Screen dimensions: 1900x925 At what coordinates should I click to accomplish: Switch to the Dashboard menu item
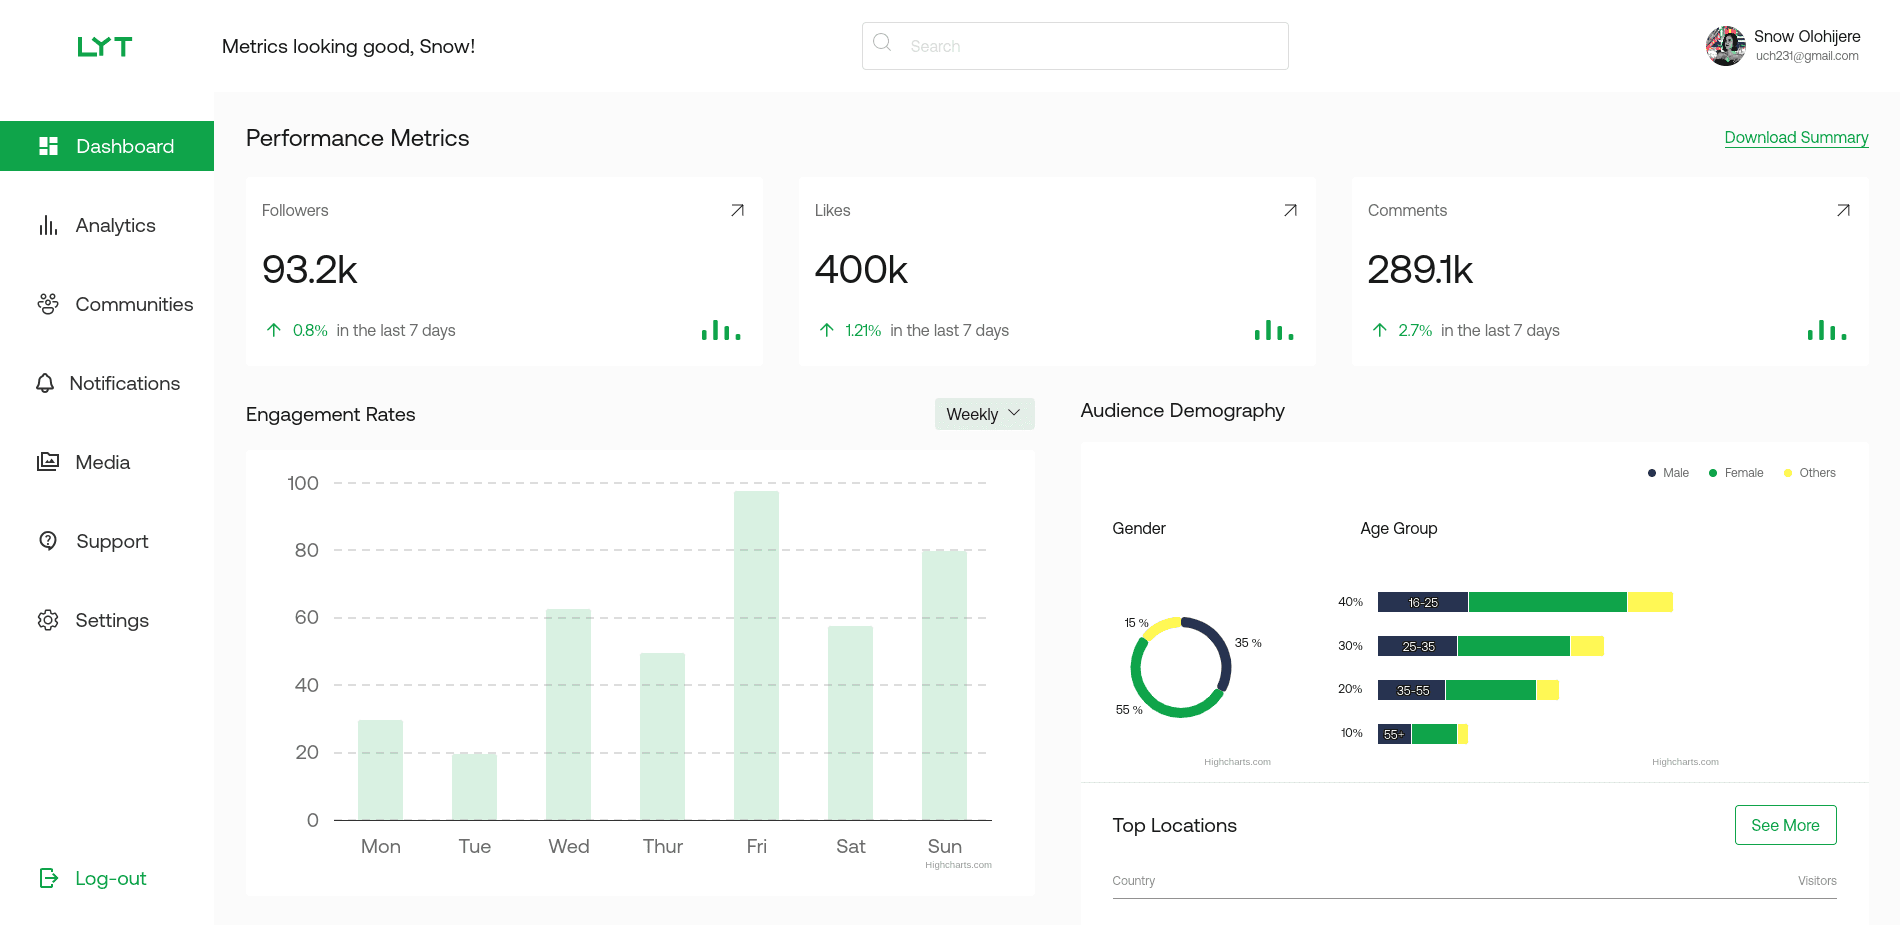pos(124,146)
